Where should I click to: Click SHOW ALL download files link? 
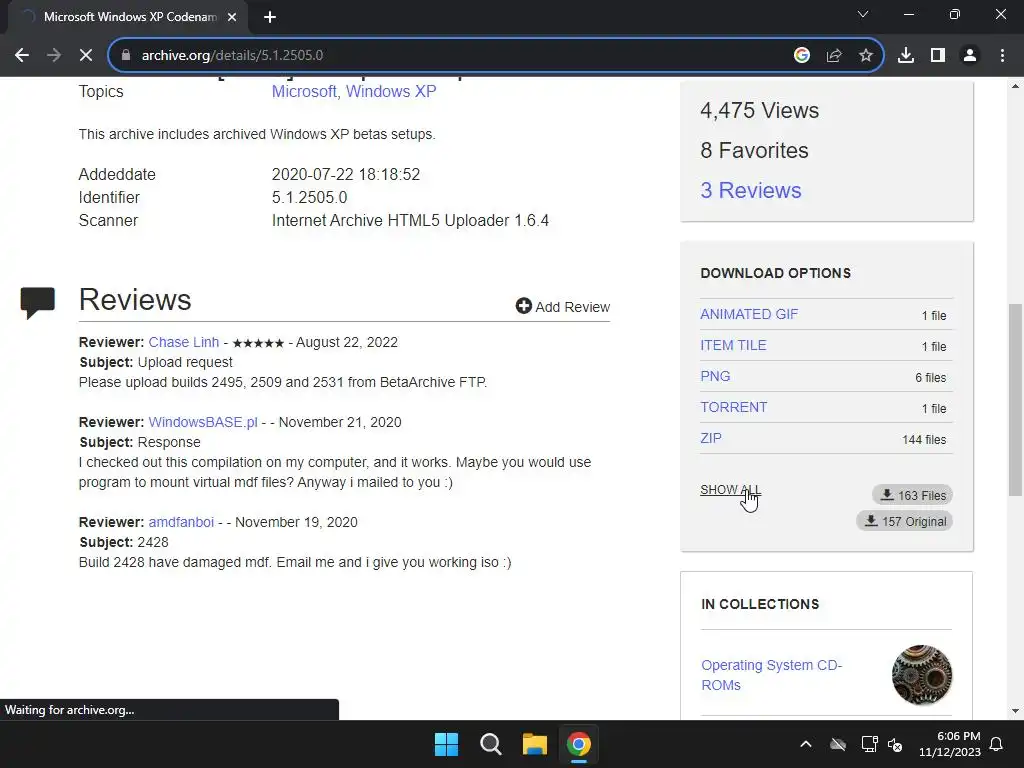730,490
